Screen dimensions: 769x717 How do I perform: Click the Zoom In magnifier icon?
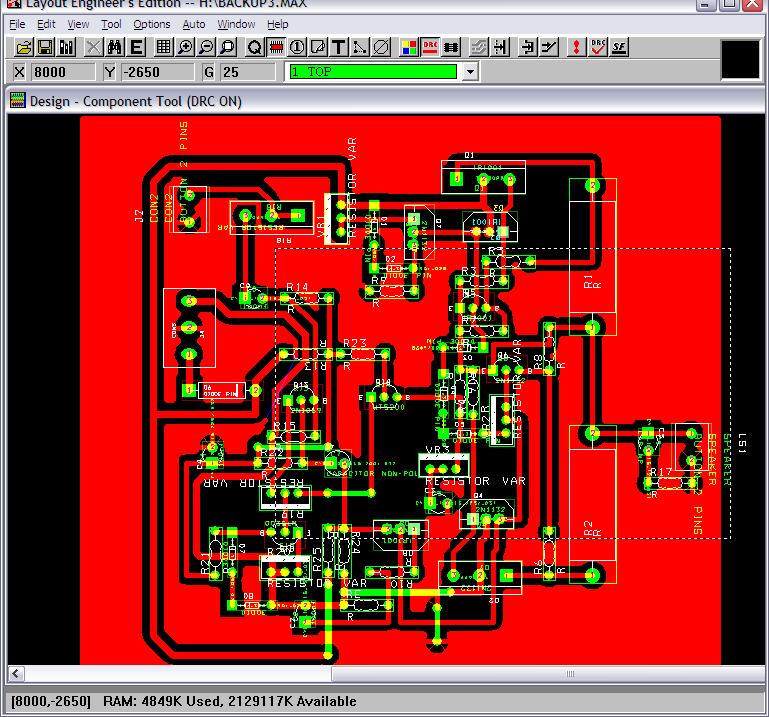[x=186, y=47]
